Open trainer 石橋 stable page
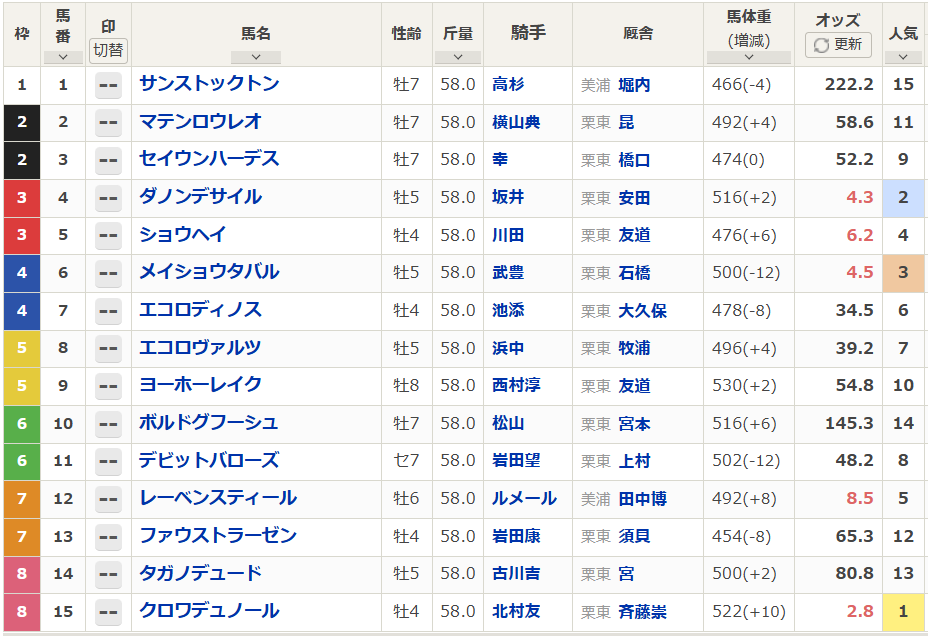 [634, 273]
